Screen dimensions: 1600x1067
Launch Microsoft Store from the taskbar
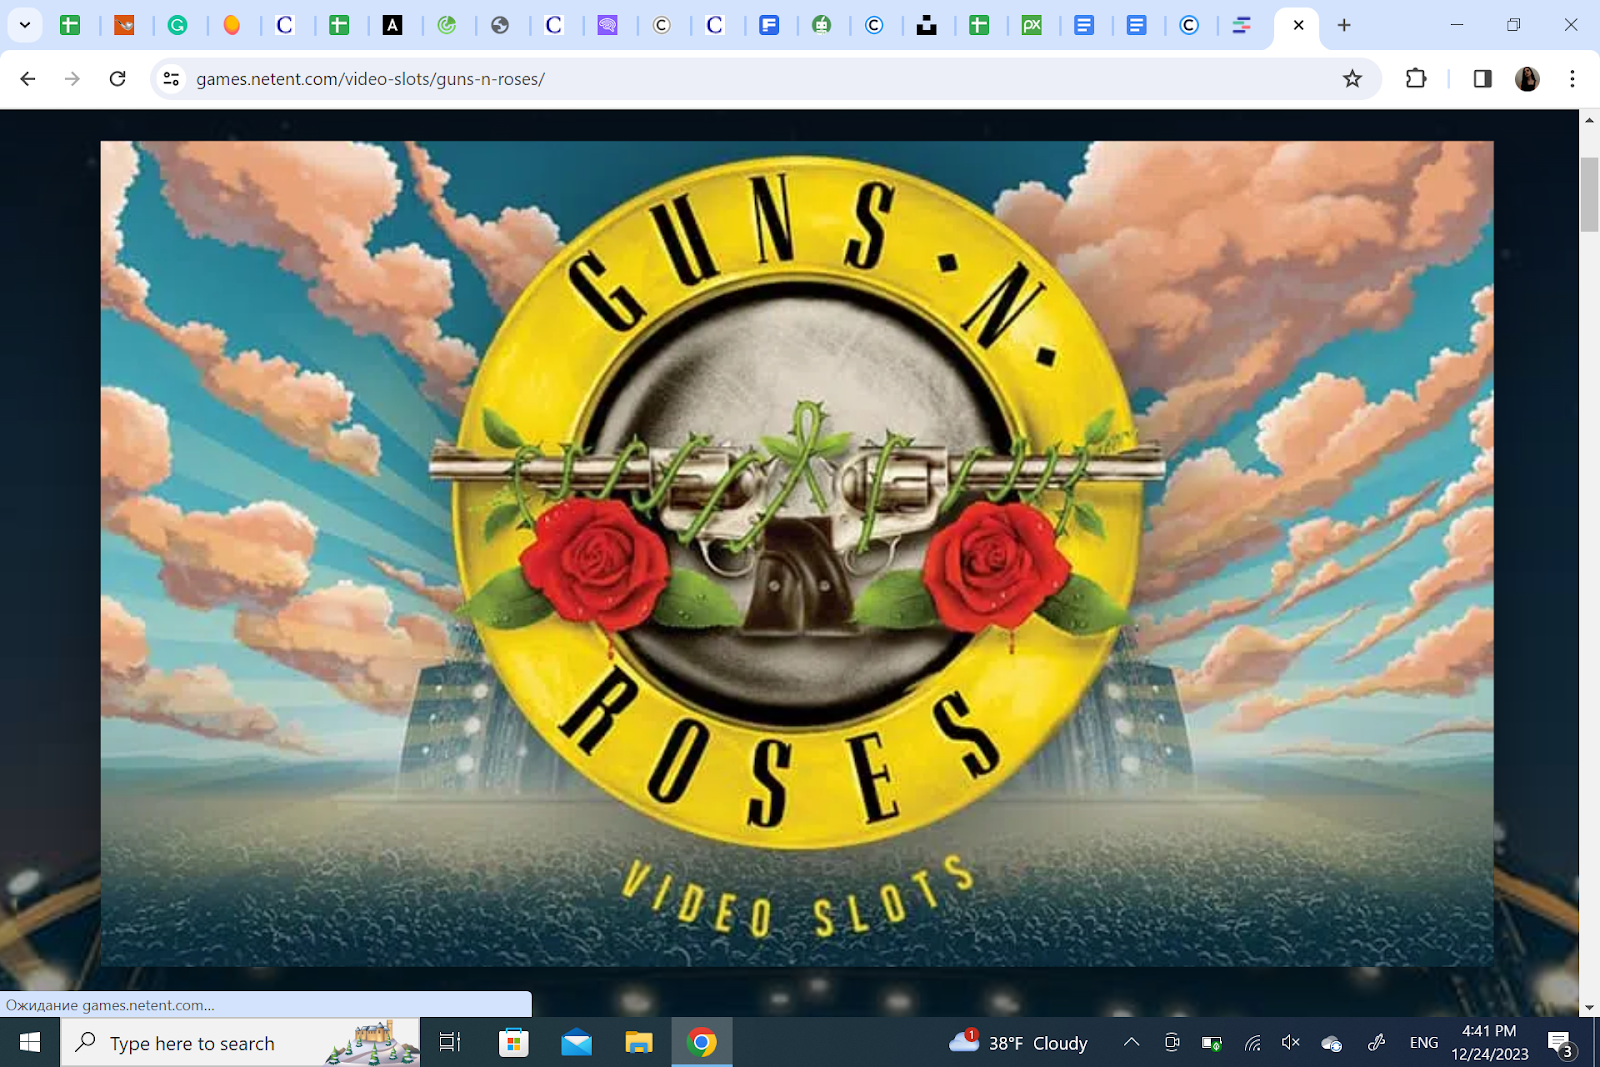513,1043
